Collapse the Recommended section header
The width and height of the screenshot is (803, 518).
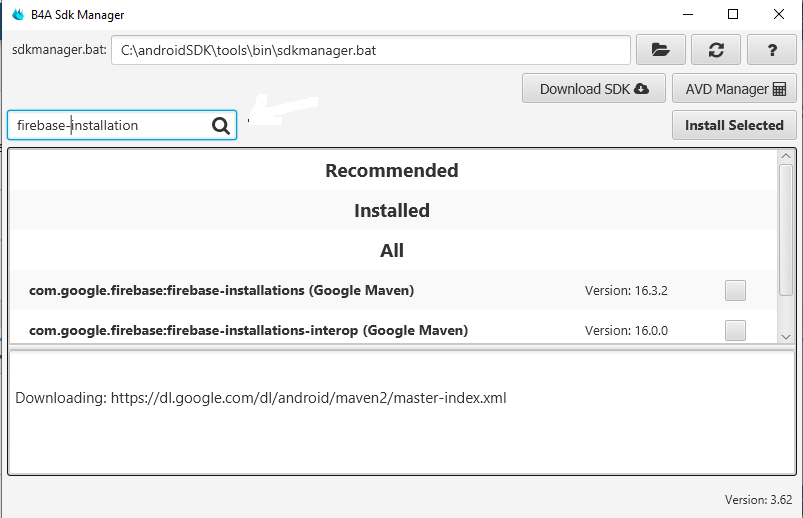coord(392,170)
